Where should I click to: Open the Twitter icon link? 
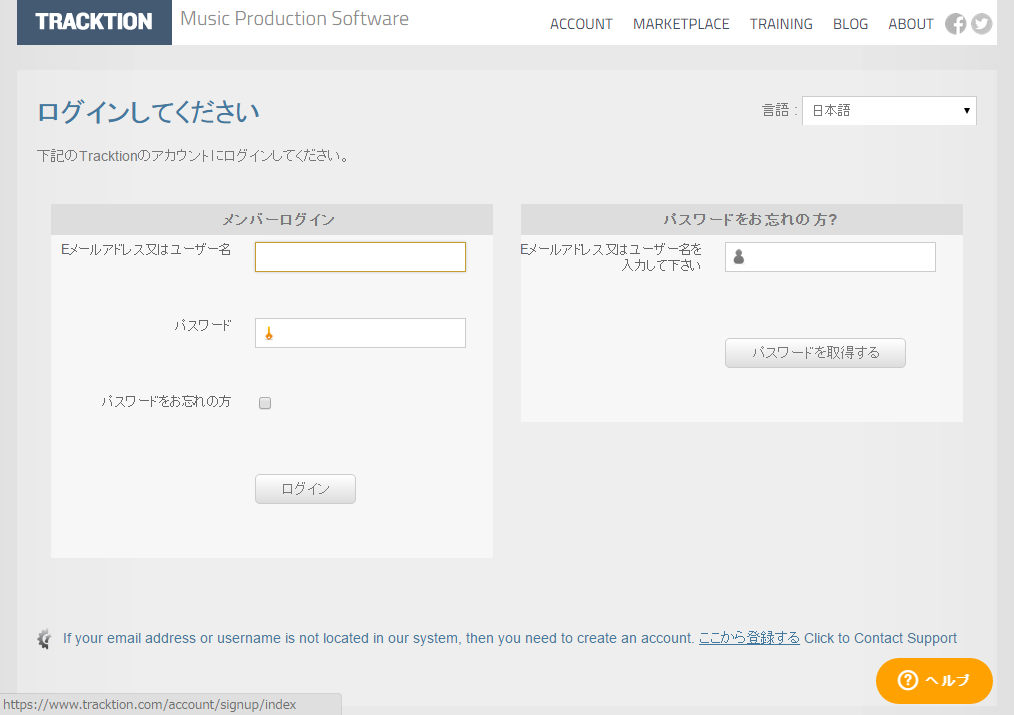[x=981, y=24]
